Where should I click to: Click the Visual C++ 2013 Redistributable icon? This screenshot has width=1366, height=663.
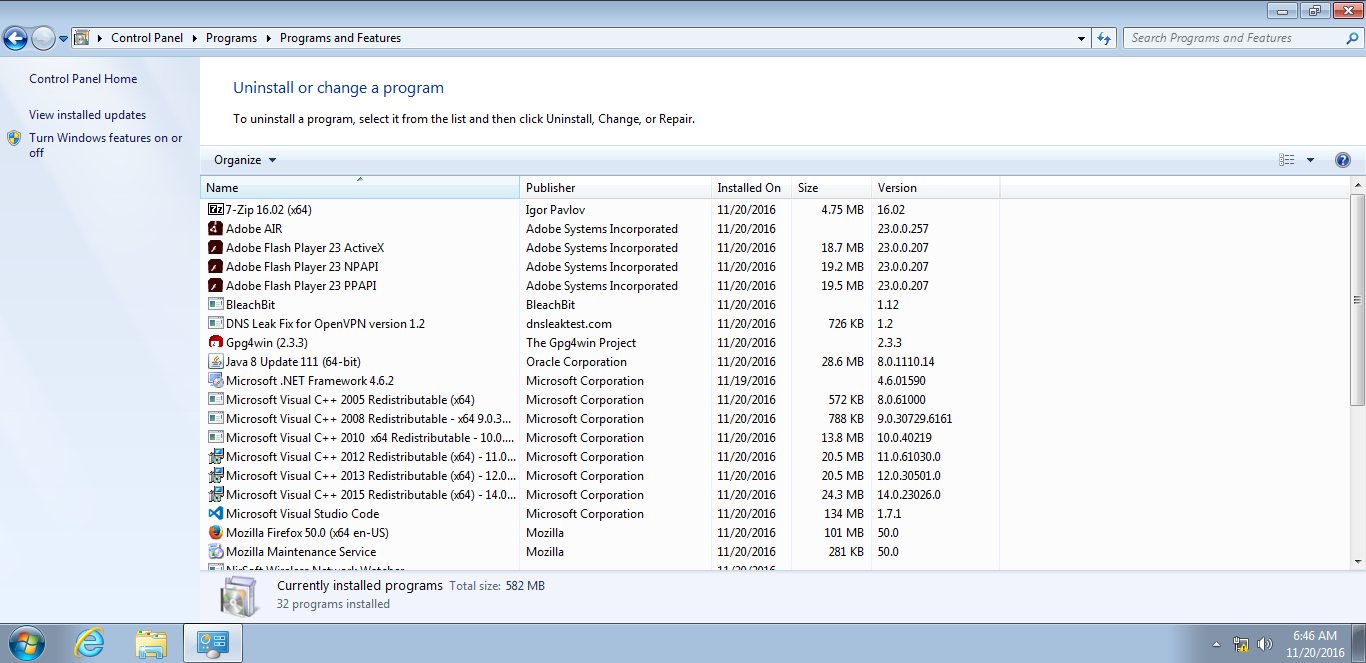pyautogui.click(x=215, y=476)
